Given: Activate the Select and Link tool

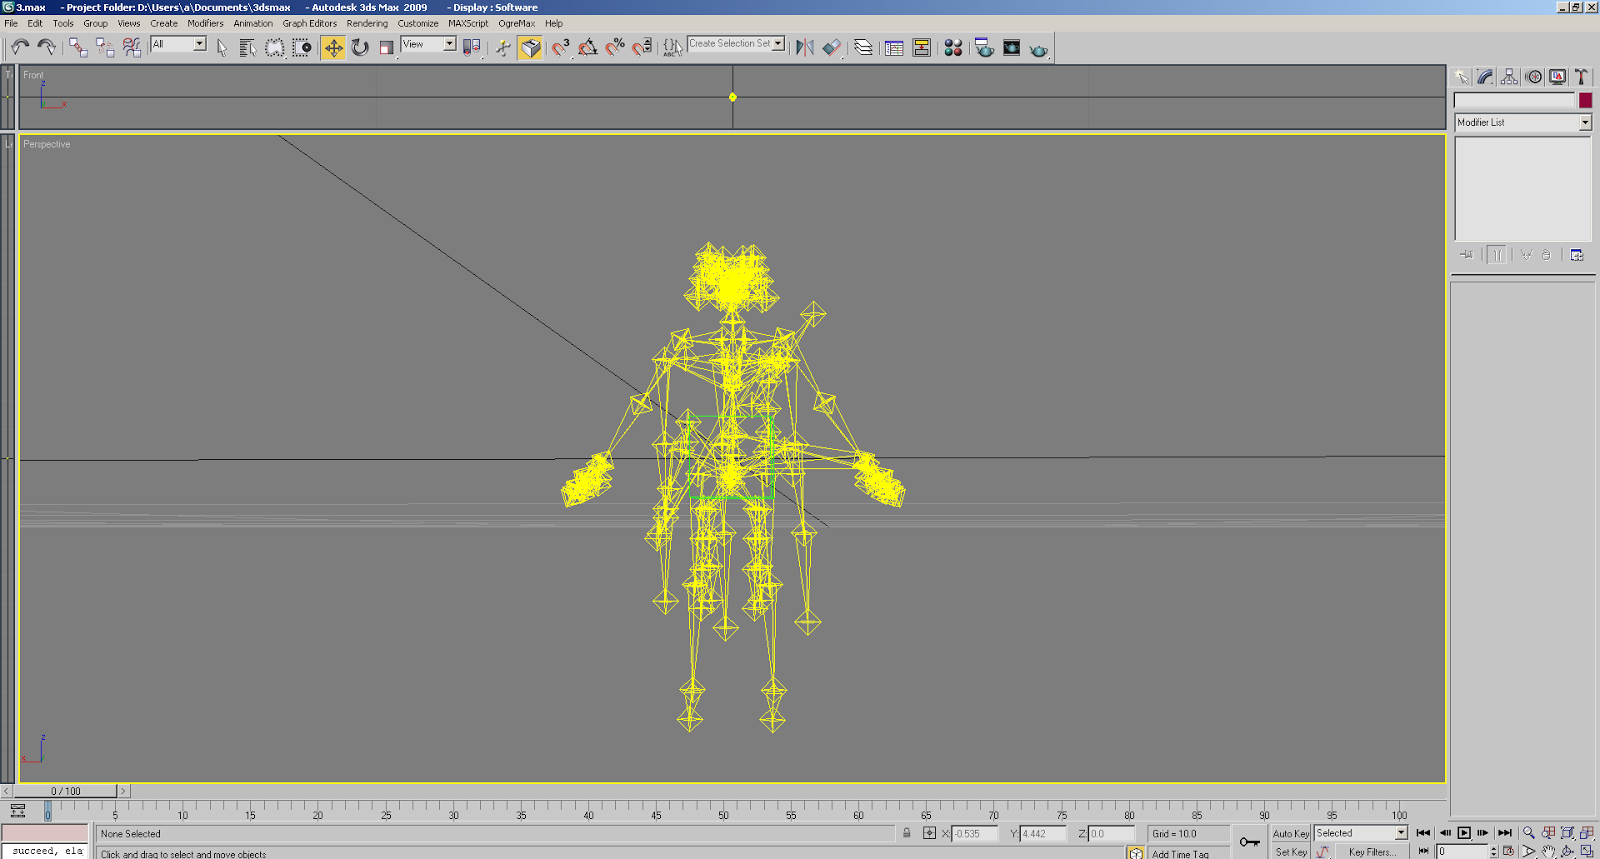Looking at the screenshot, I should (x=78, y=47).
